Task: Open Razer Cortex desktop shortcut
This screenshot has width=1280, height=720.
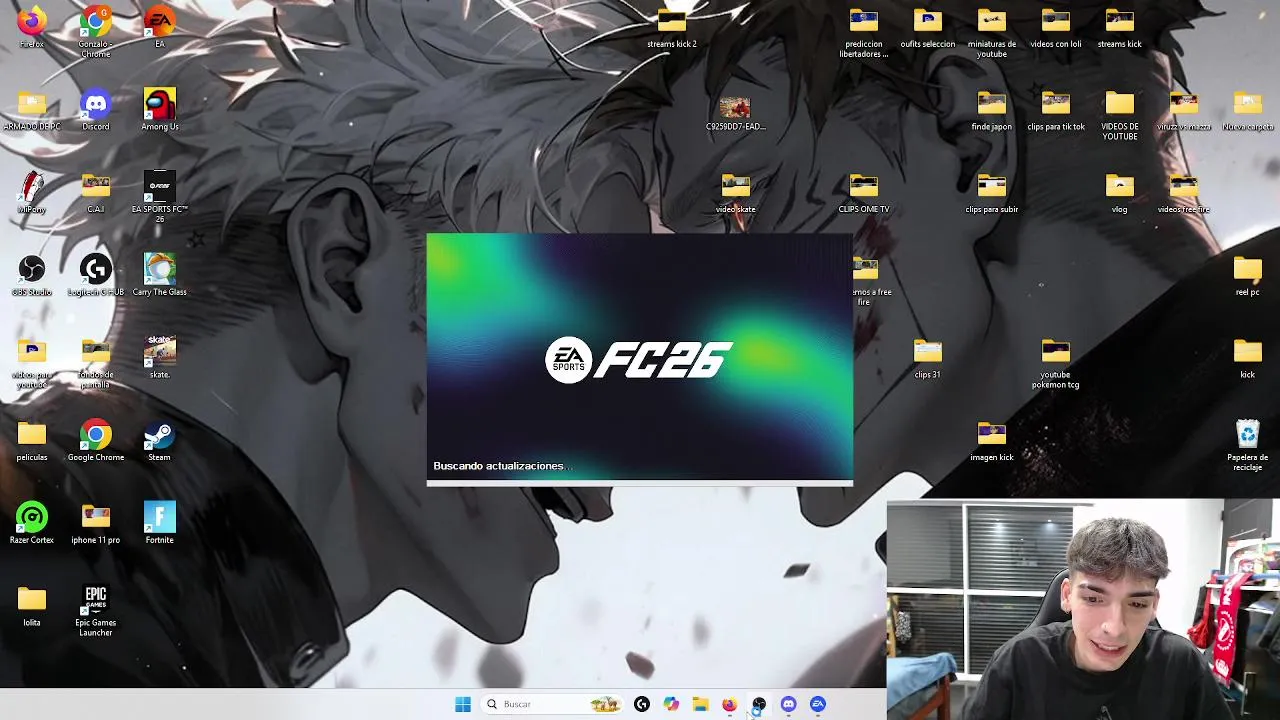Action: click(x=32, y=524)
